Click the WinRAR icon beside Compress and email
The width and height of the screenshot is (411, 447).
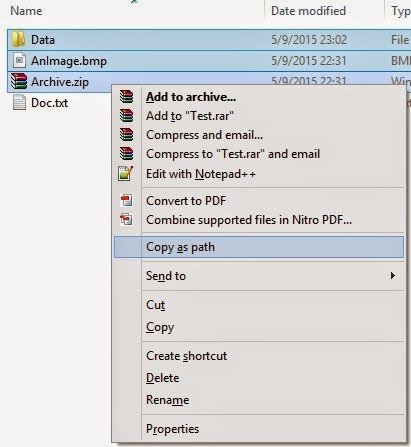(x=127, y=135)
